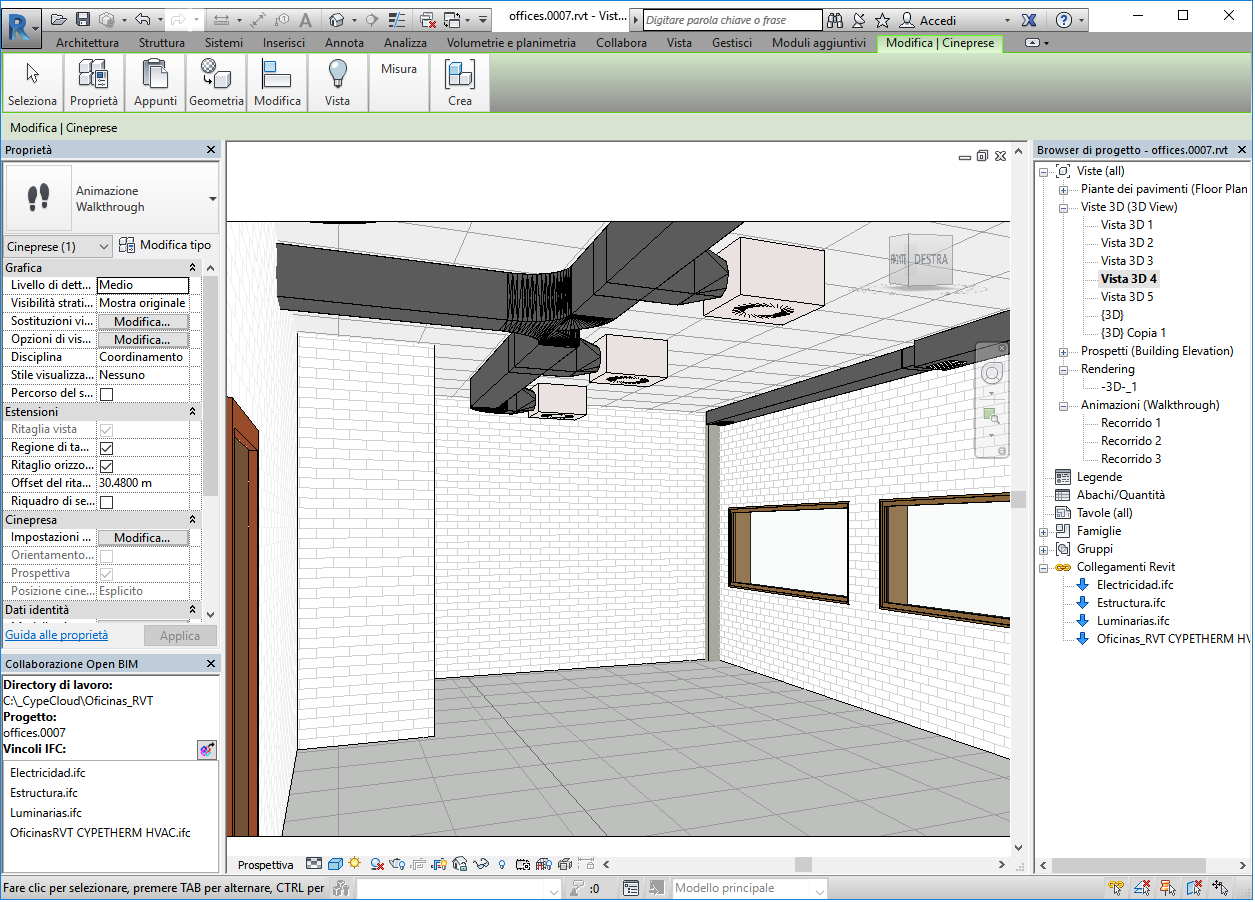Toggle the Ritaglio orizzonte checkbox

[x=106, y=466]
